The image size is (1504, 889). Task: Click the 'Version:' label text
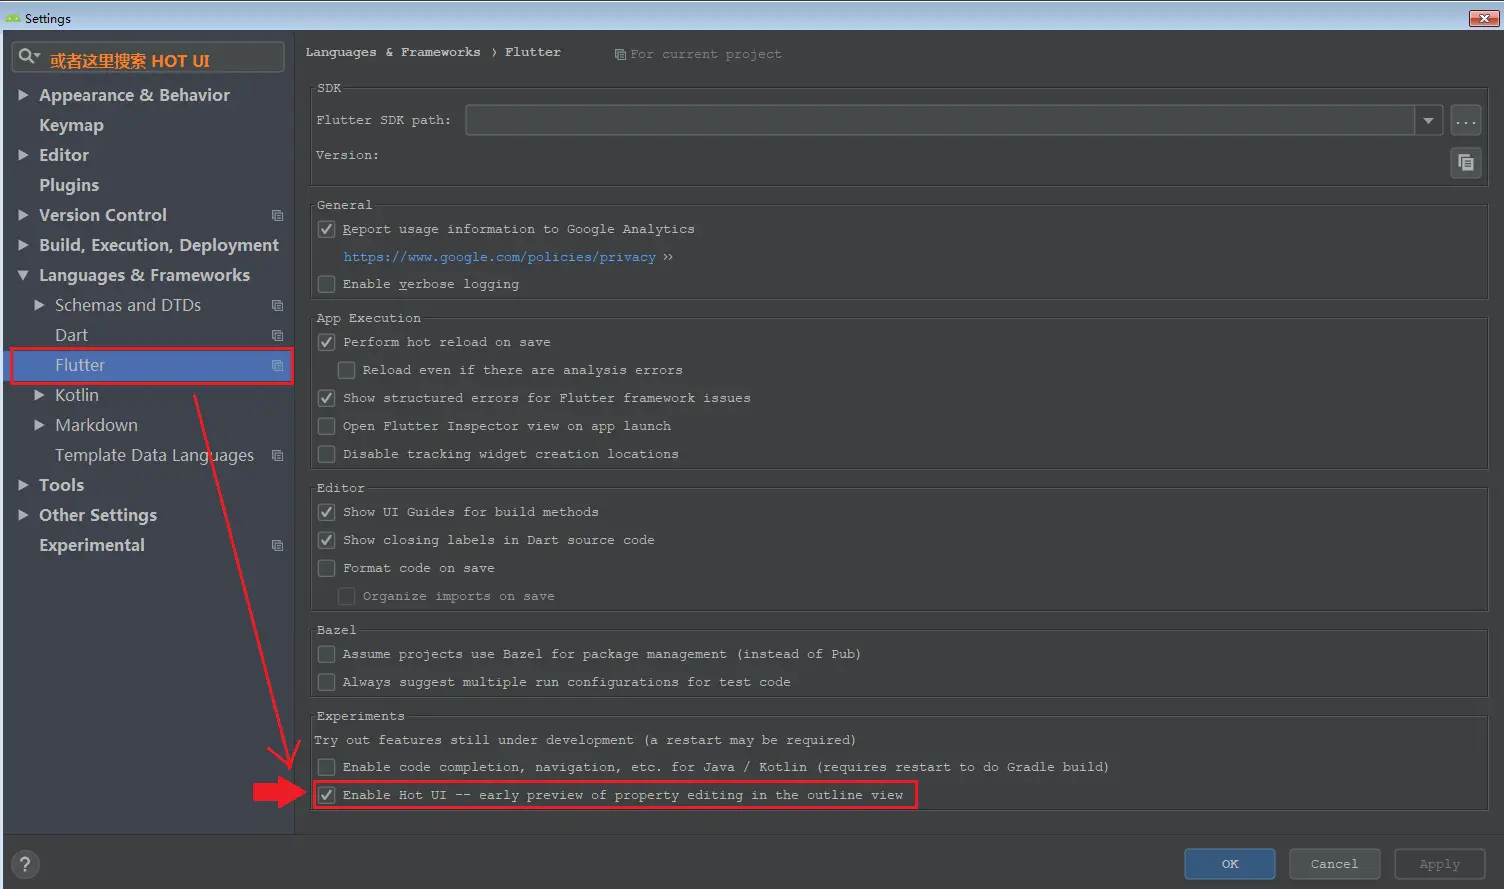pyautogui.click(x=347, y=155)
